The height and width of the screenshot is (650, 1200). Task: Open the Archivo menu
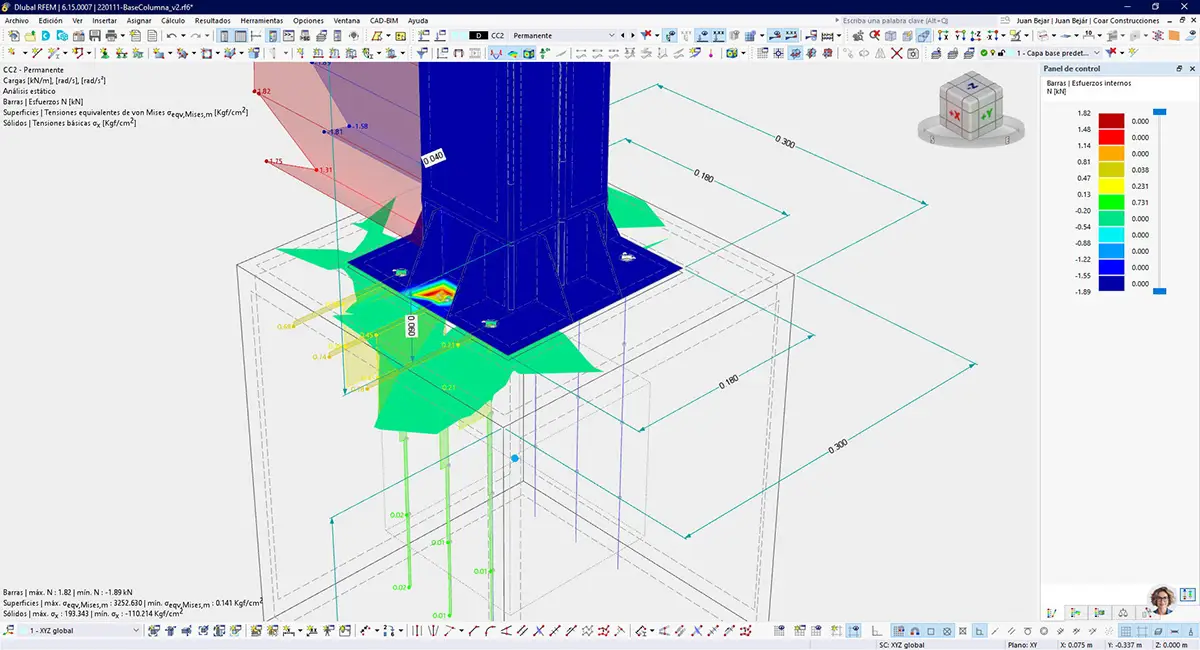point(17,20)
